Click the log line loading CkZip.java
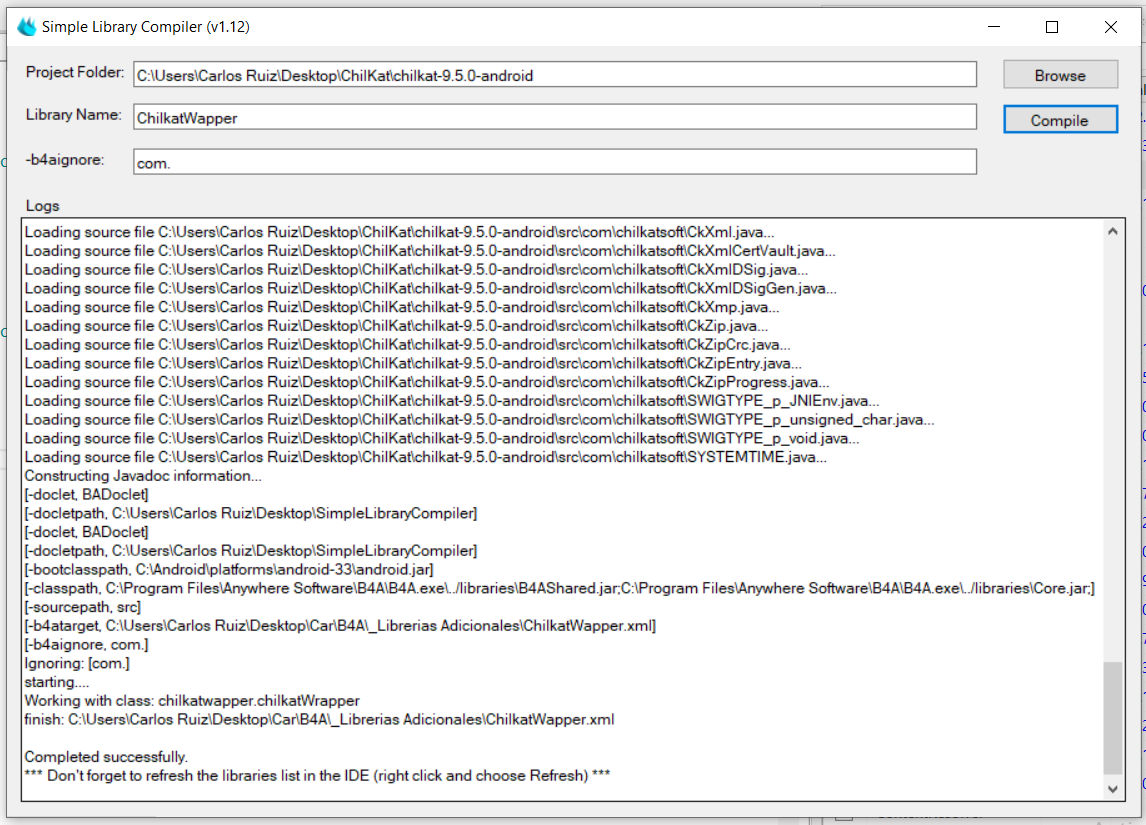Viewport: 1146px width, 825px height. pyautogui.click(x=396, y=326)
